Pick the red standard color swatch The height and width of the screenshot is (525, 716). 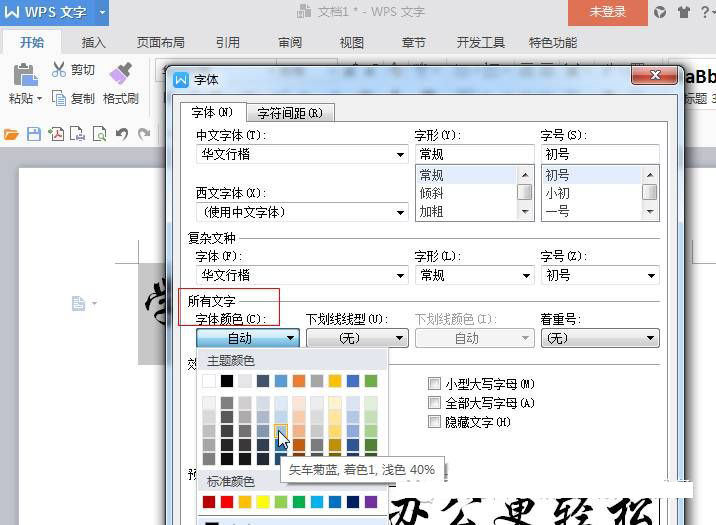pyautogui.click(x=226, y=502)
